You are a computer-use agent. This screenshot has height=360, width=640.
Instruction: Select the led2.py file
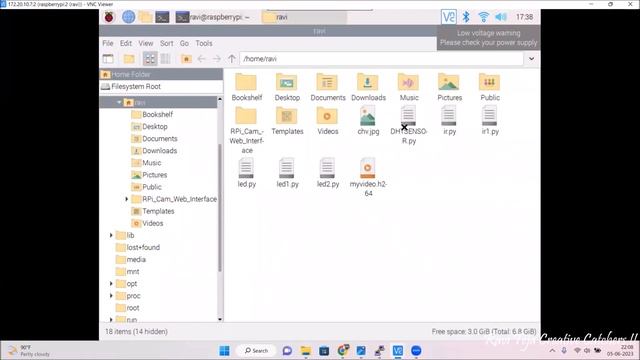(328, 173)
